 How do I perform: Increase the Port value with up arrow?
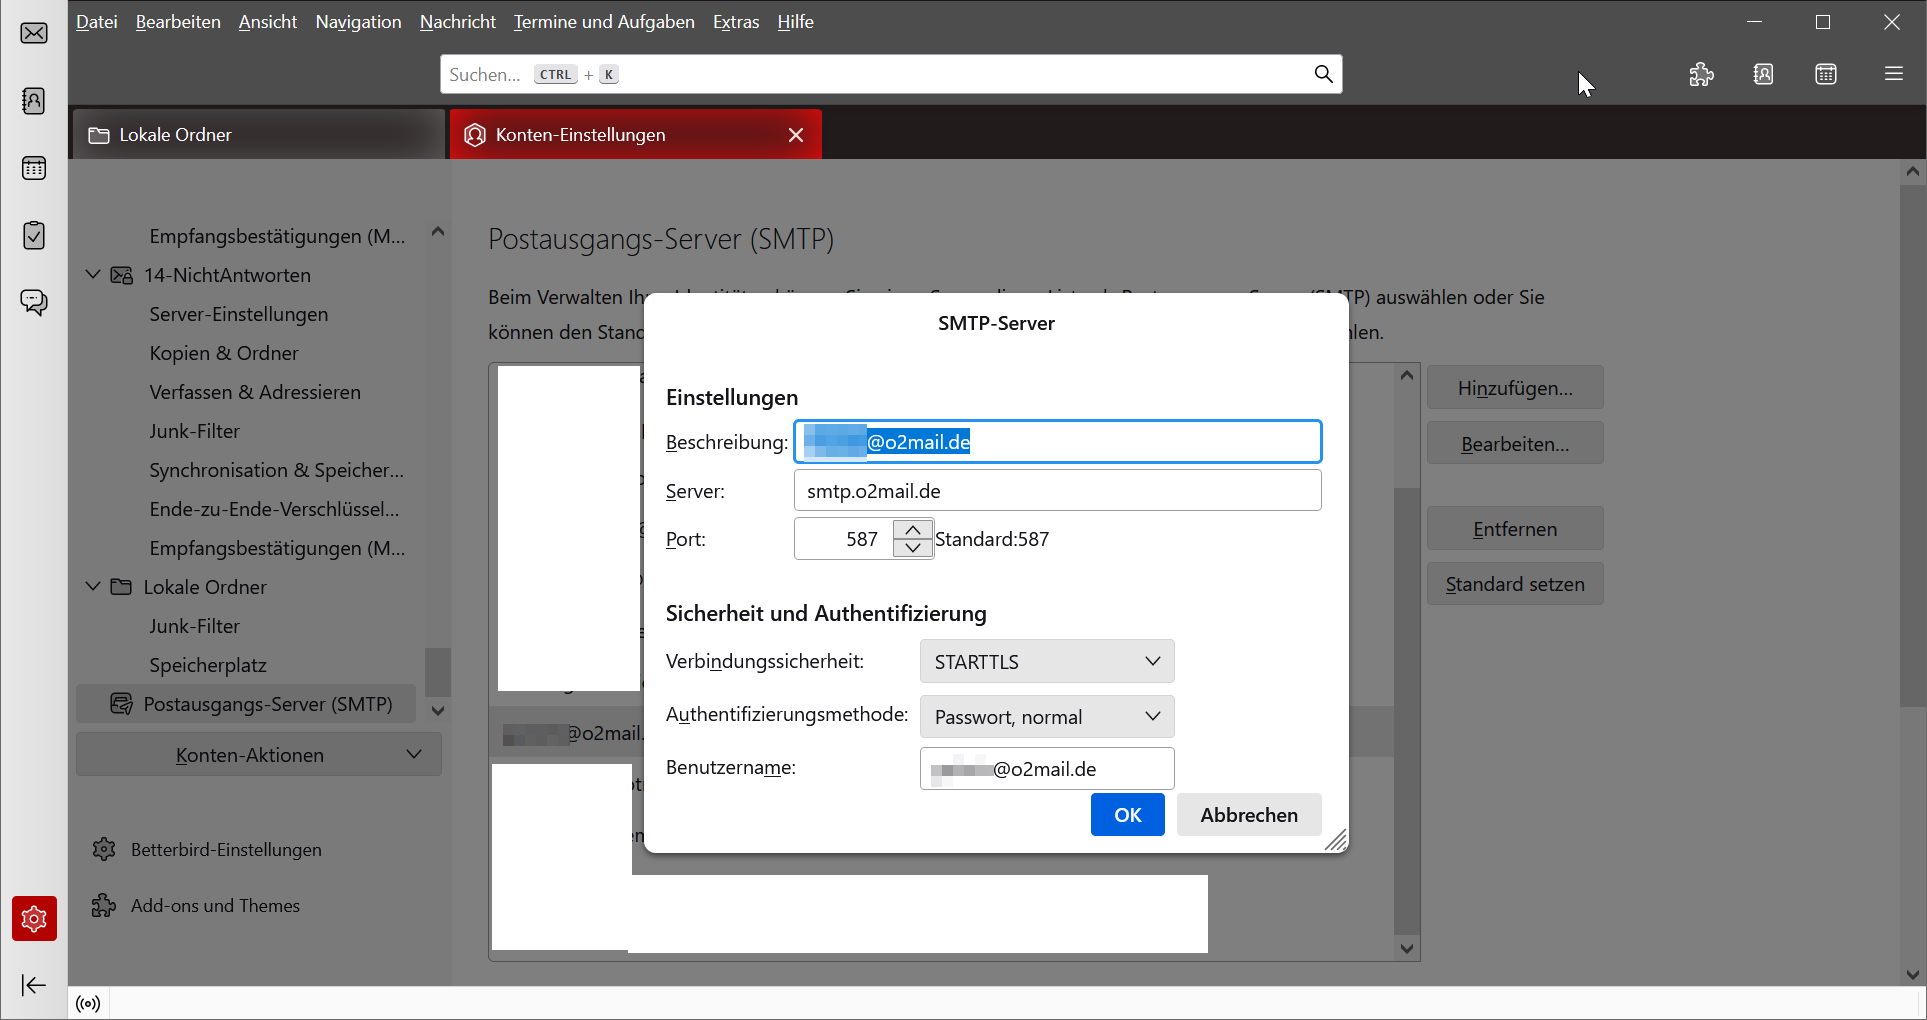913,530
